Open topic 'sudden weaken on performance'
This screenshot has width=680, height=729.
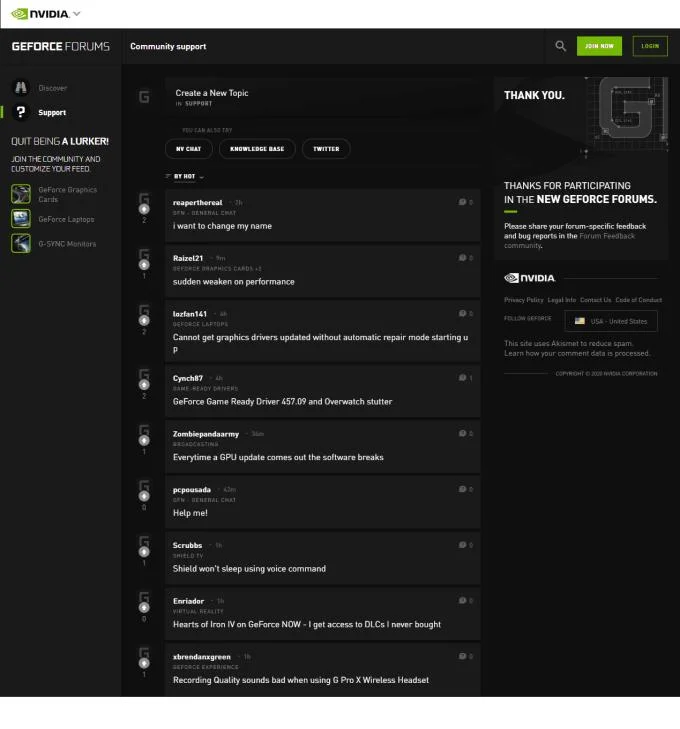click(x=233, y=282)
